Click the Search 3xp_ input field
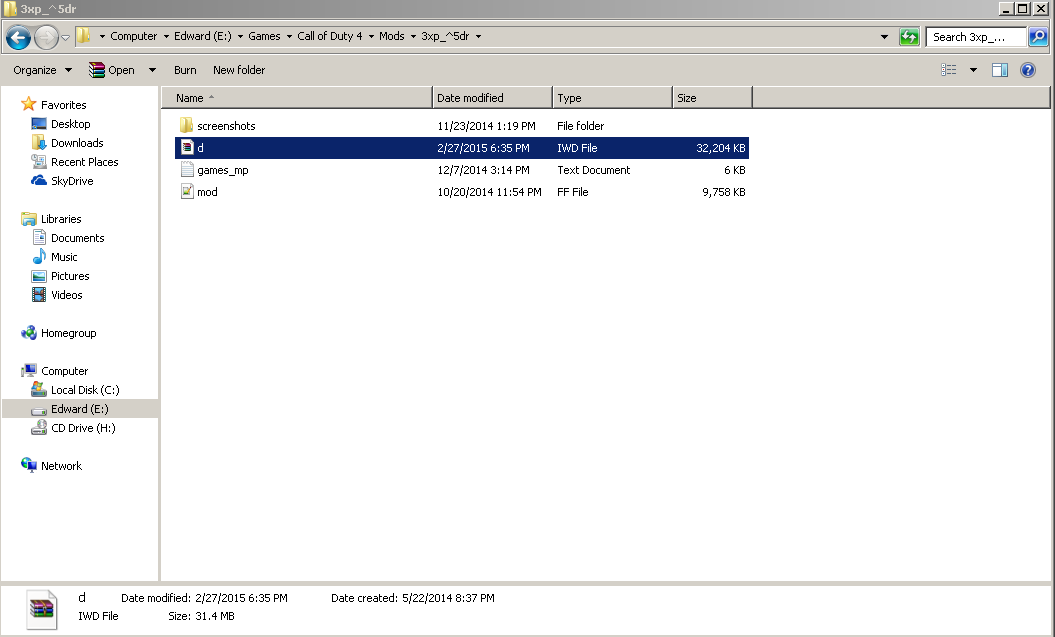Viewport: 1055px width, 637px height. pos(976,37)
